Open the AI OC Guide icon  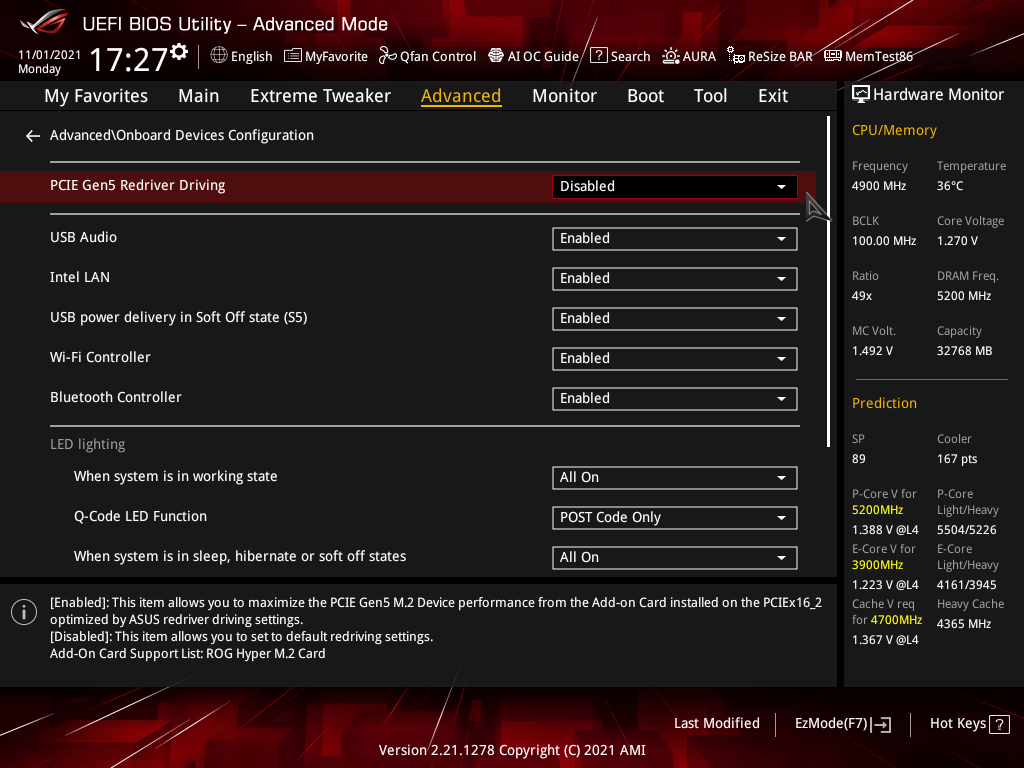(496, 56)
